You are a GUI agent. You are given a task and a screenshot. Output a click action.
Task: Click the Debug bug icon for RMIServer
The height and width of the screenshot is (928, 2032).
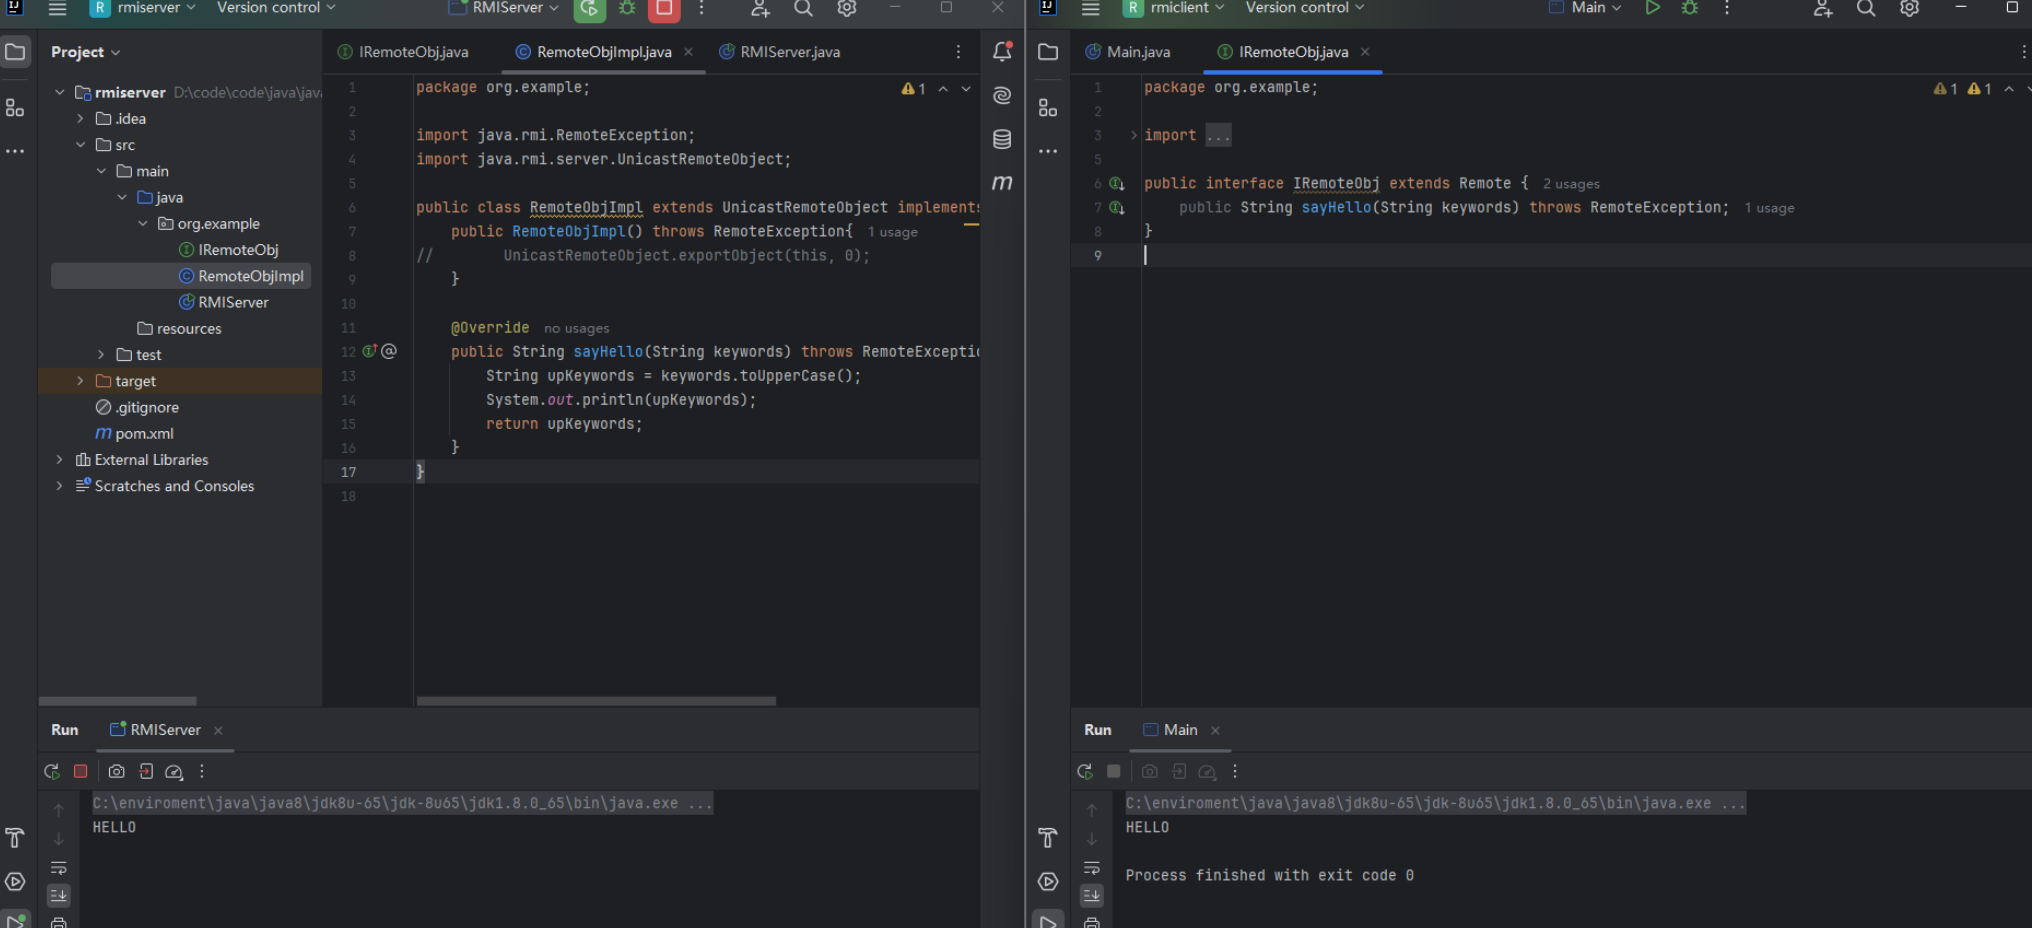627,9
